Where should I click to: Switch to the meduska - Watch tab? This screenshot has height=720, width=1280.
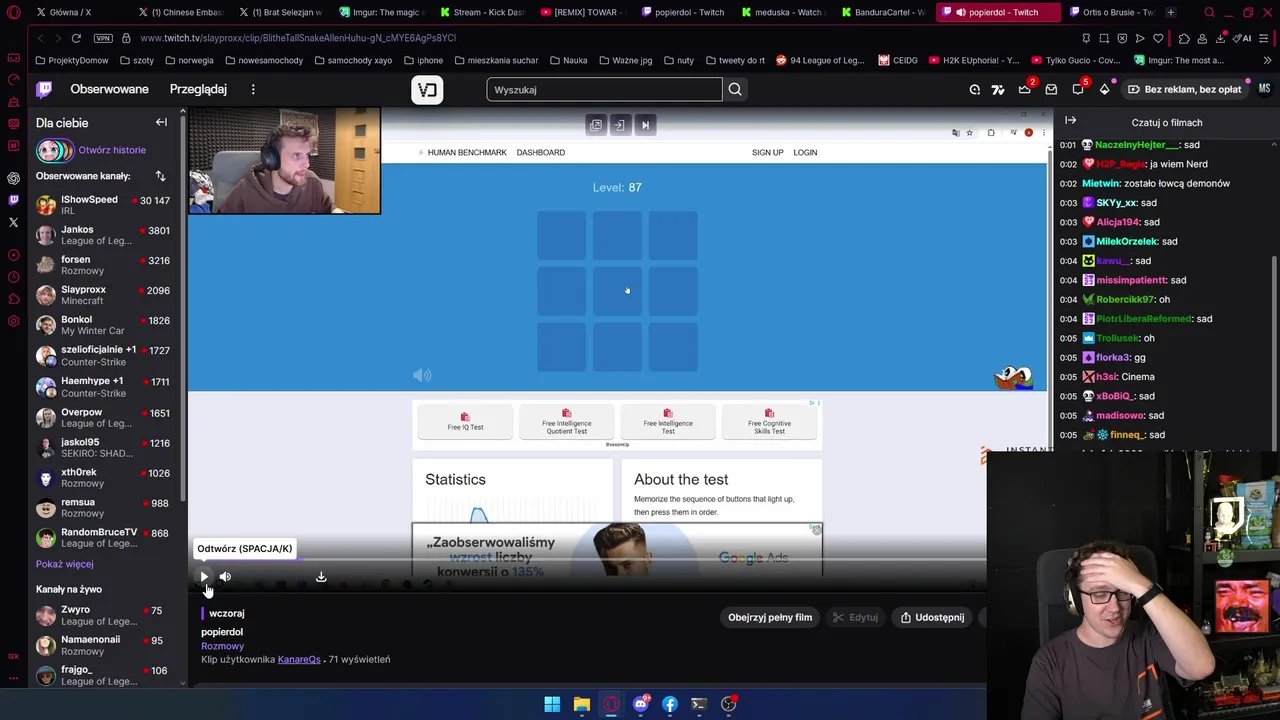(x=786, y=12)
